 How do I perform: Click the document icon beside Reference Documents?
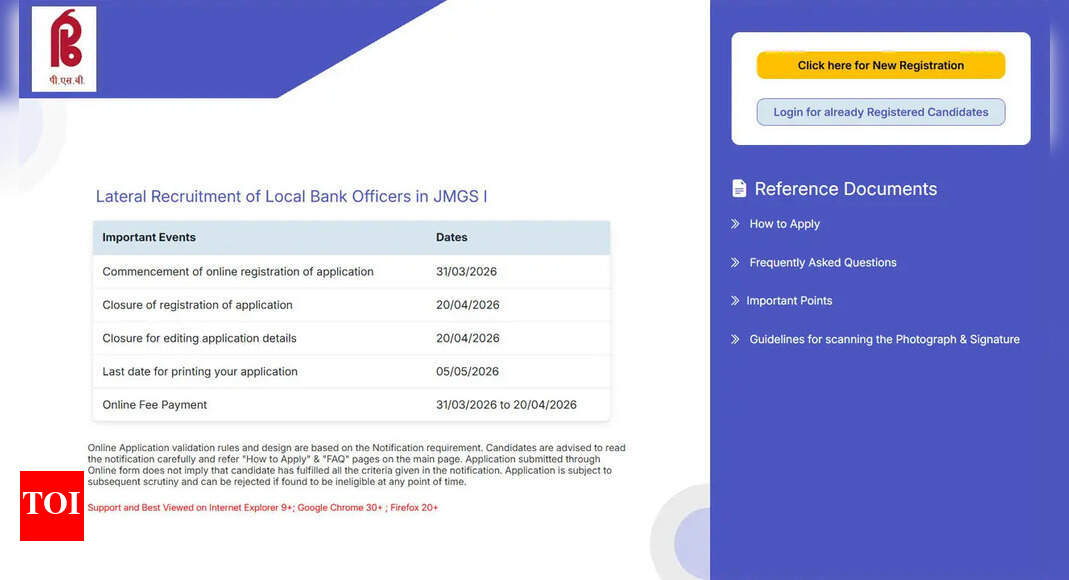point(738,188)
